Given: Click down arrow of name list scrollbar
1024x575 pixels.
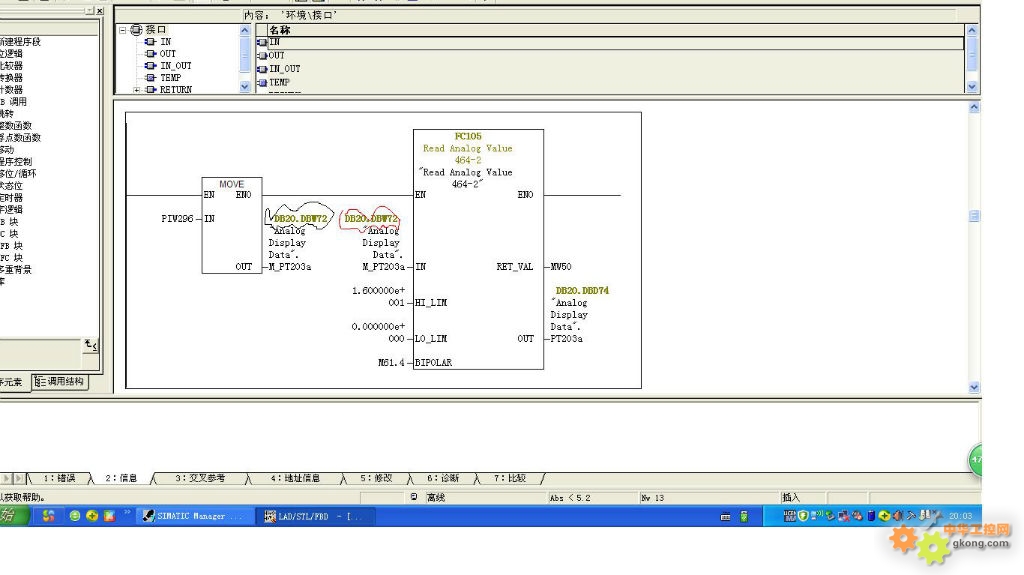Looking at the screenshot, I should pyautogui.click(x=972, y=86).
